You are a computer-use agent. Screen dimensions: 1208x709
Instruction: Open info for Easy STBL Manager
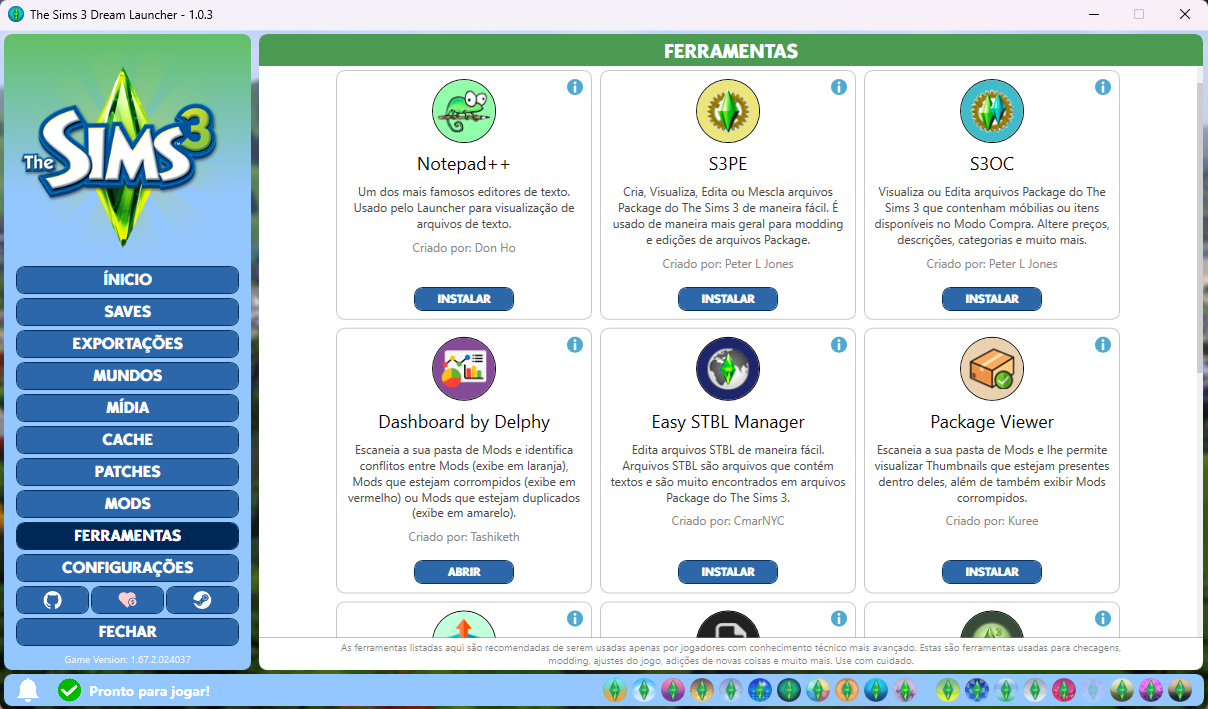839,345
